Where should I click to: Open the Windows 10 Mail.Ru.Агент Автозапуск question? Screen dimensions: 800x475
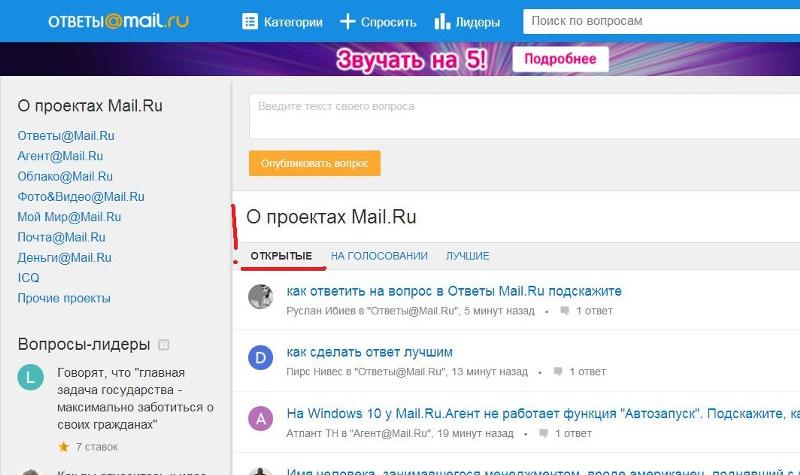(543, 413)
